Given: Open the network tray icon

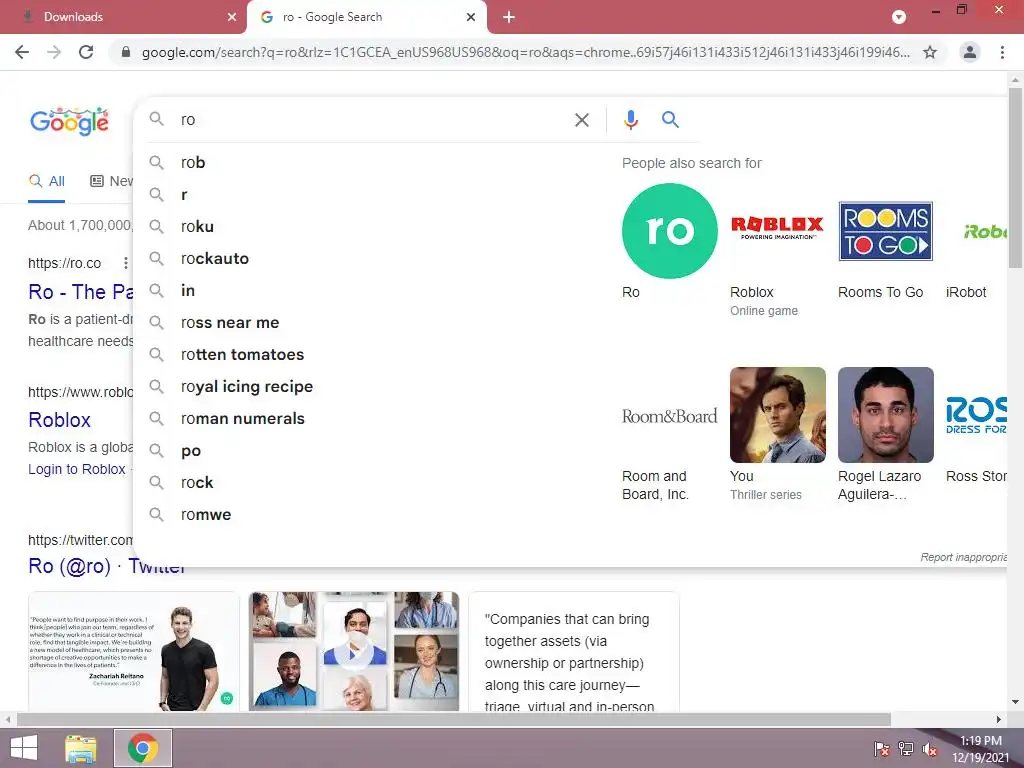Looking at the screenshot, I should [906, 749].
